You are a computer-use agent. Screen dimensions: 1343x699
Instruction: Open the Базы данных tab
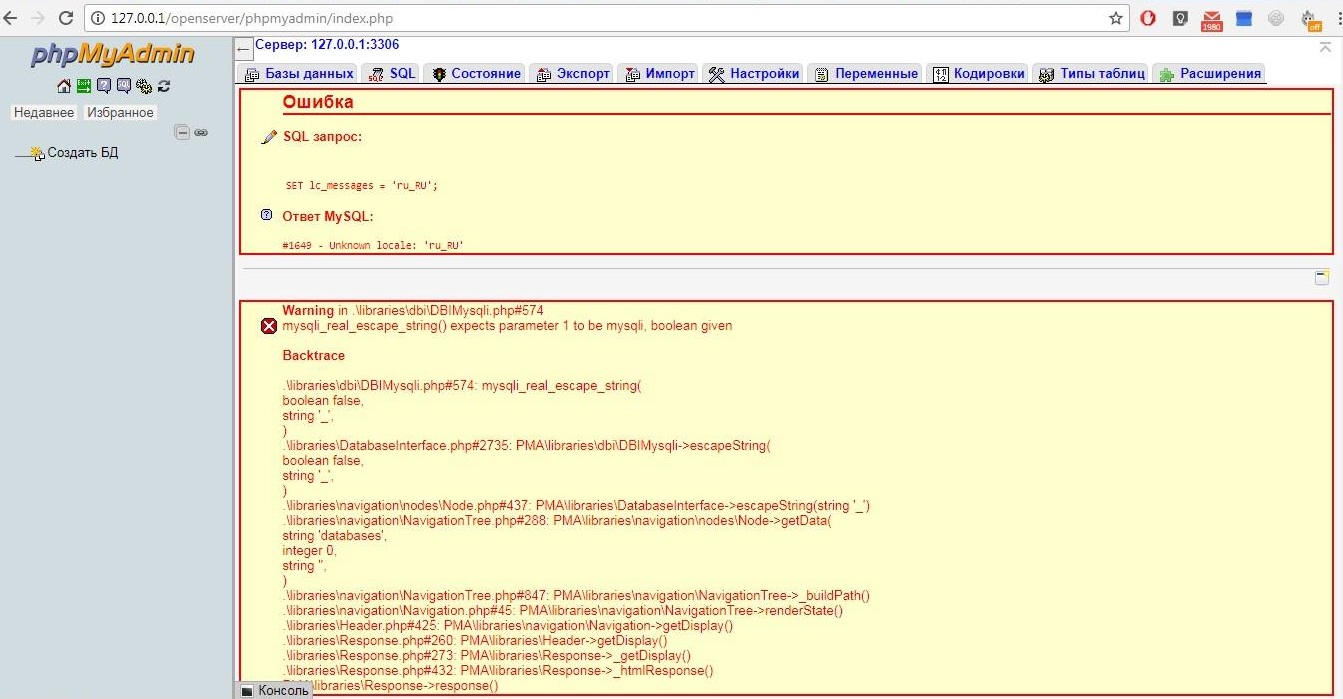pos(298,73)
